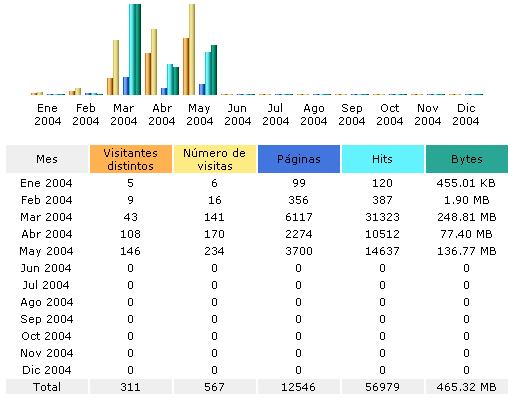
Task: Click the Dic 2004 chart axis label
Action: [466, 114]
